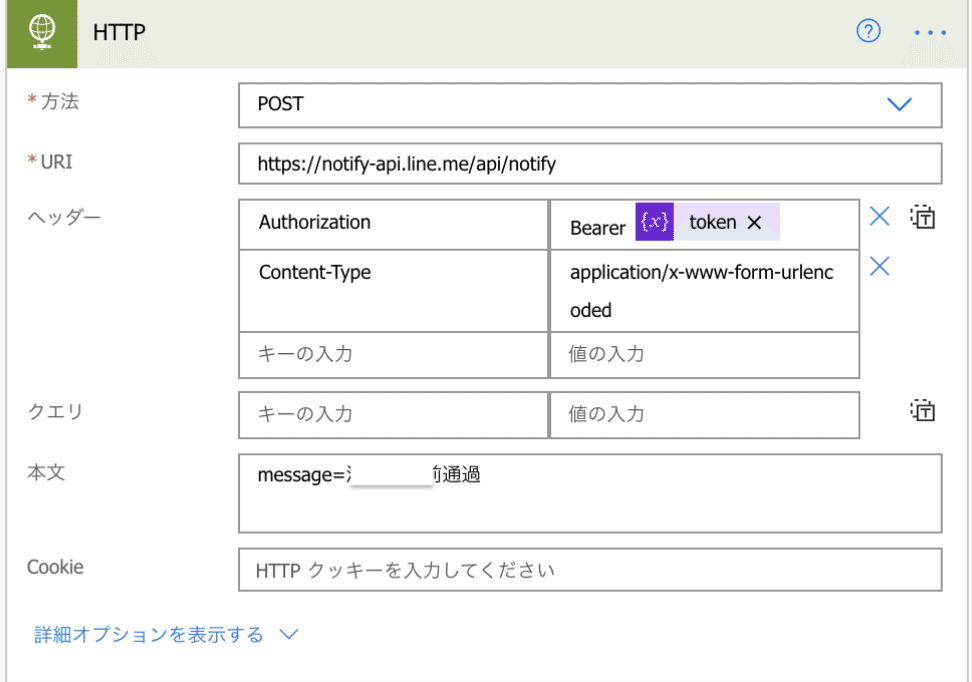Click the URI input field

click(x=590, y=164)
